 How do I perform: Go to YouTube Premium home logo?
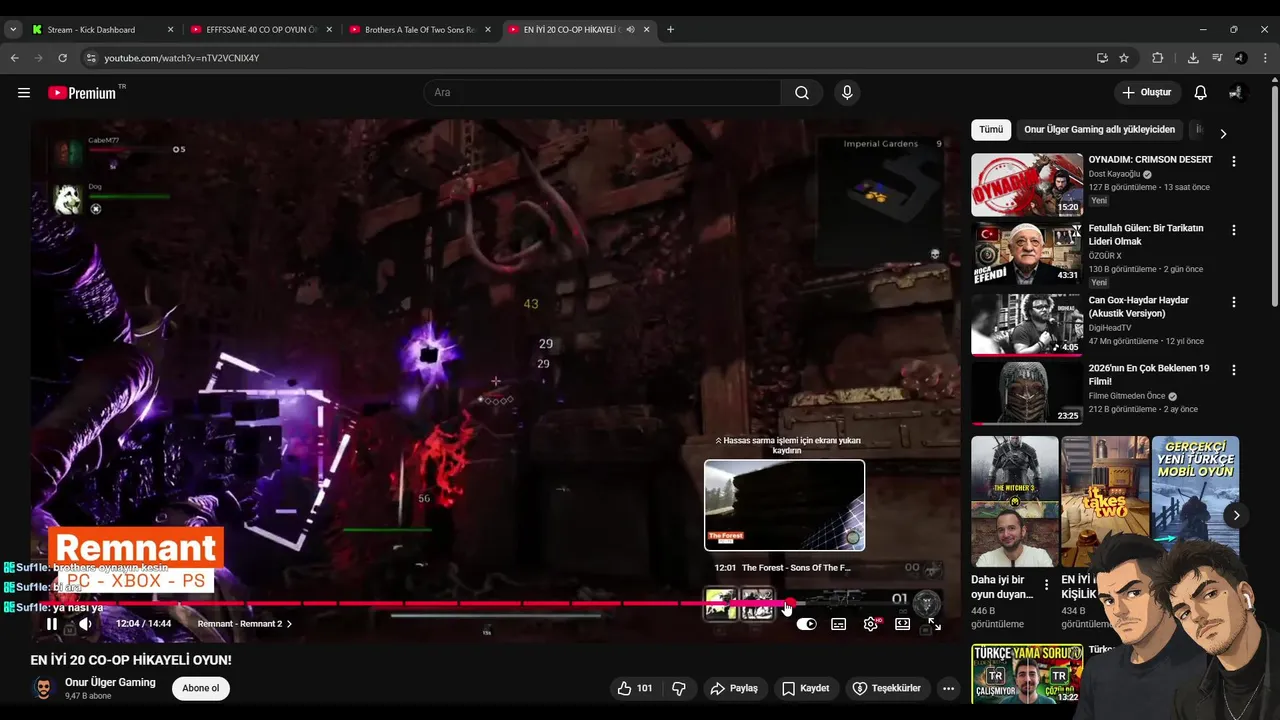(82, 93)
